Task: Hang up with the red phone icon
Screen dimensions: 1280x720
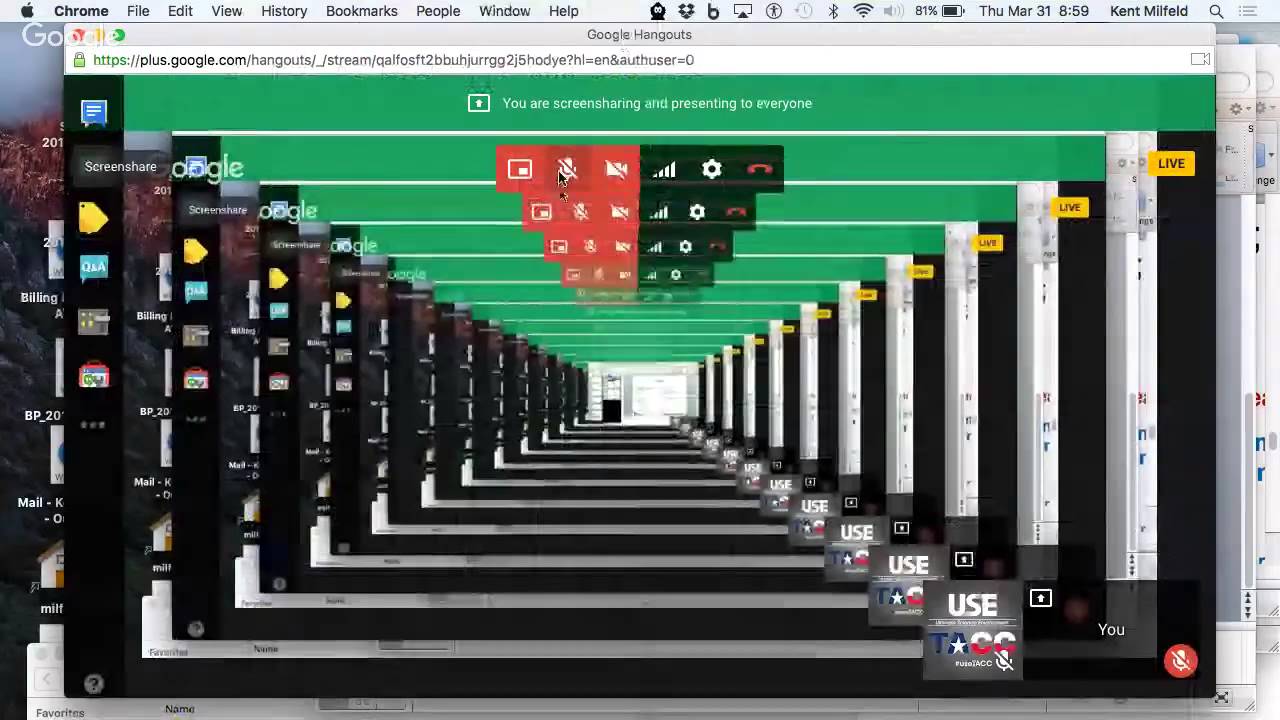Action: point(759,170)
